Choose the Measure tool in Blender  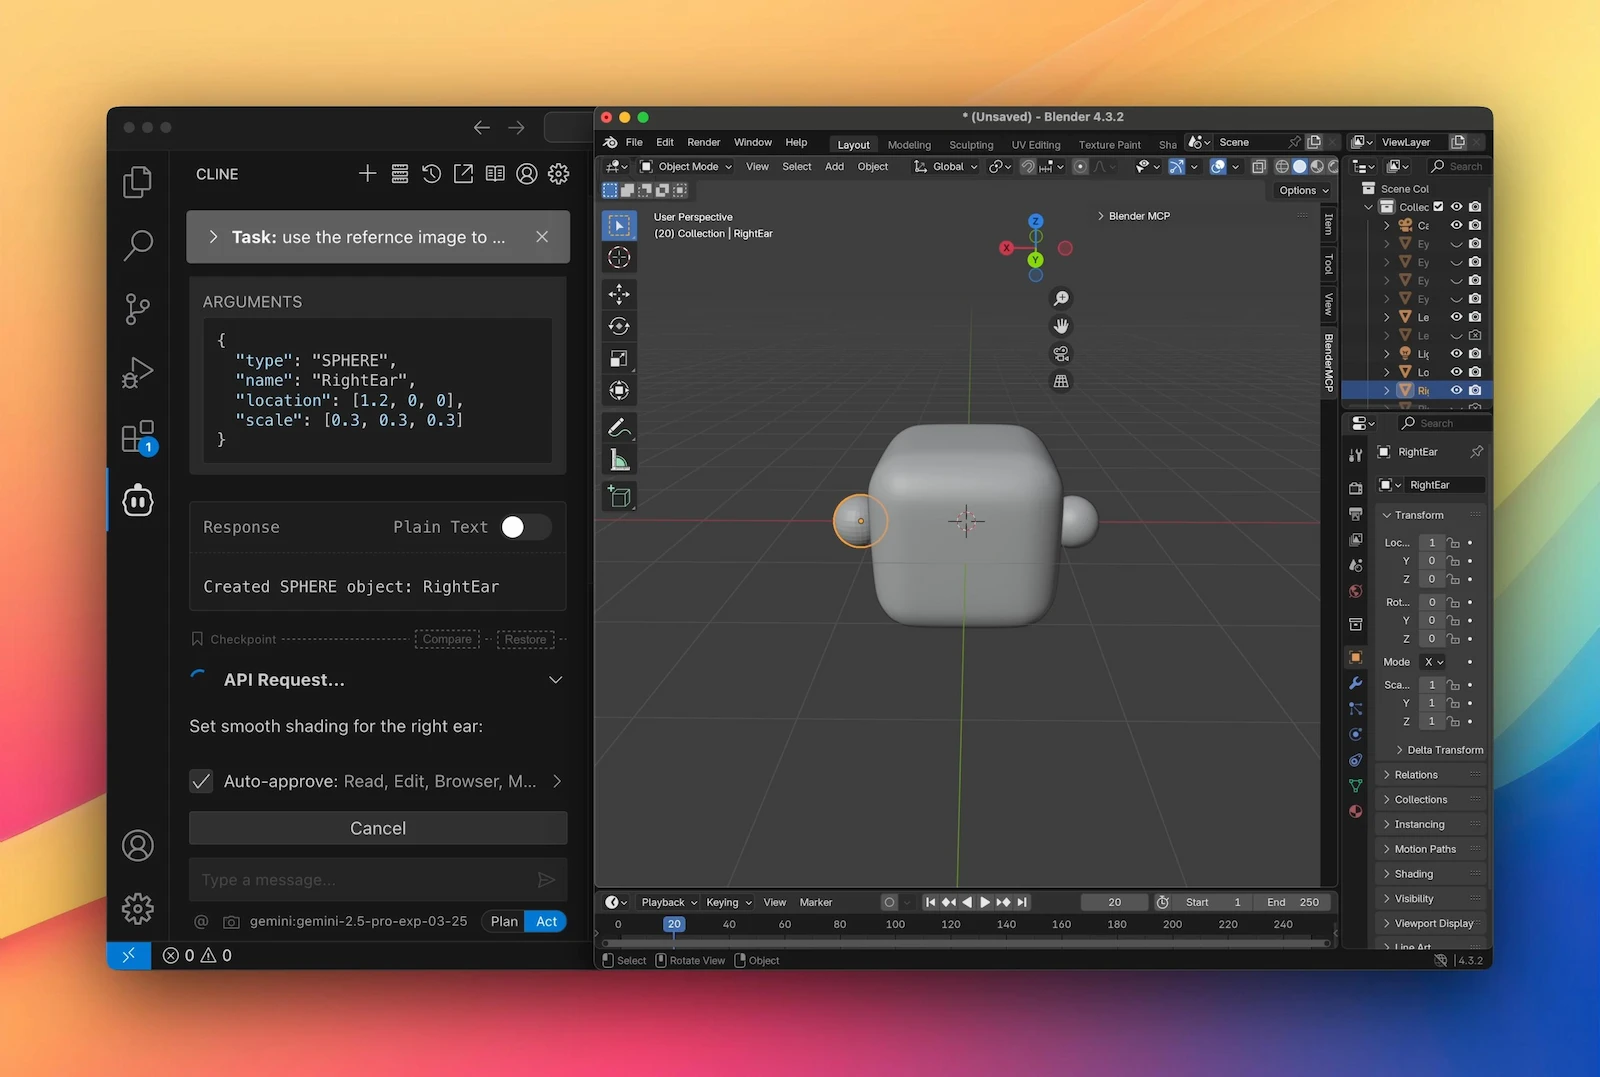coord(619,460)
